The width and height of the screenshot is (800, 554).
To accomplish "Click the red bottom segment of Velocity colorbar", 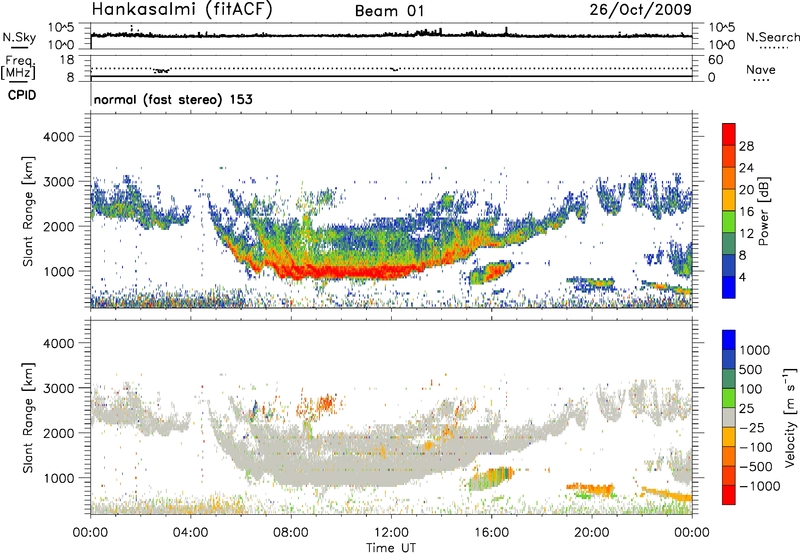I will pyautogui.click(x=729, y=495).
